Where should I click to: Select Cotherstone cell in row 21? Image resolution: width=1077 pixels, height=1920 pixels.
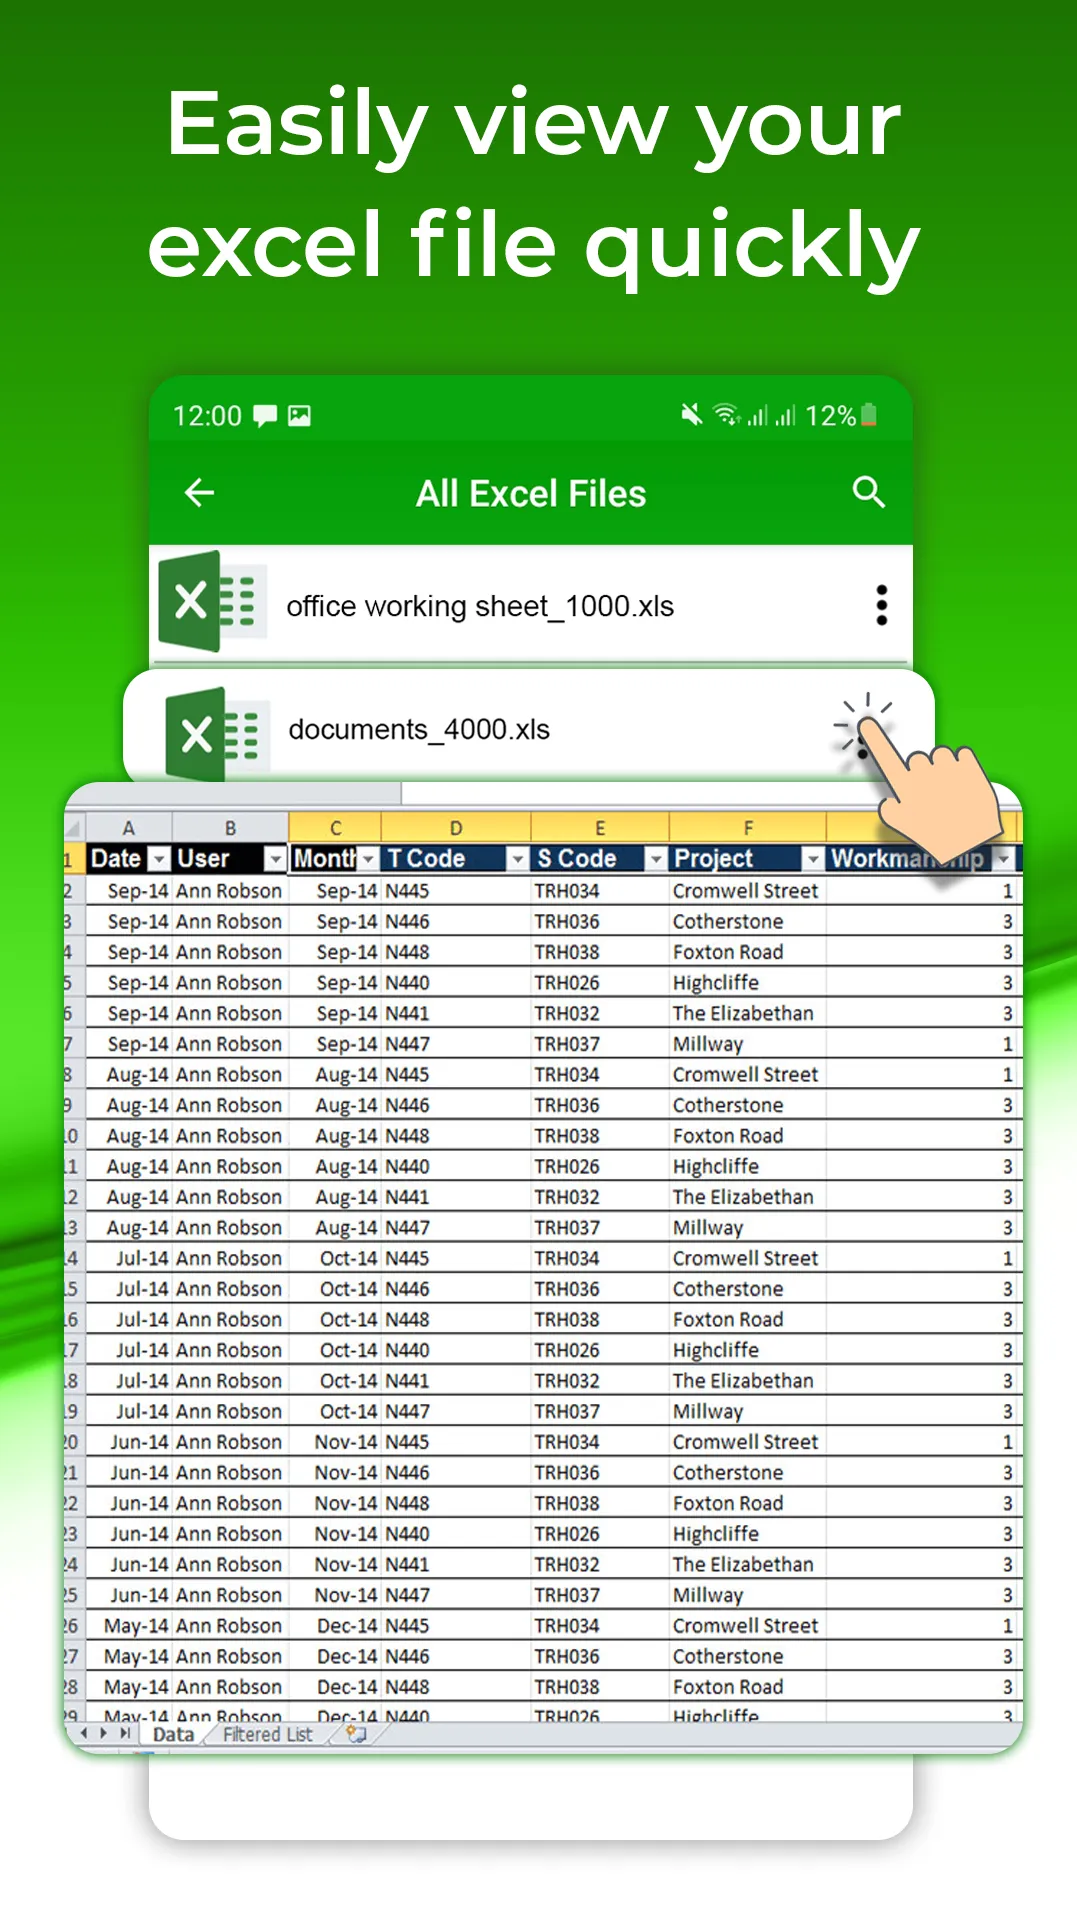[748, 1473]
